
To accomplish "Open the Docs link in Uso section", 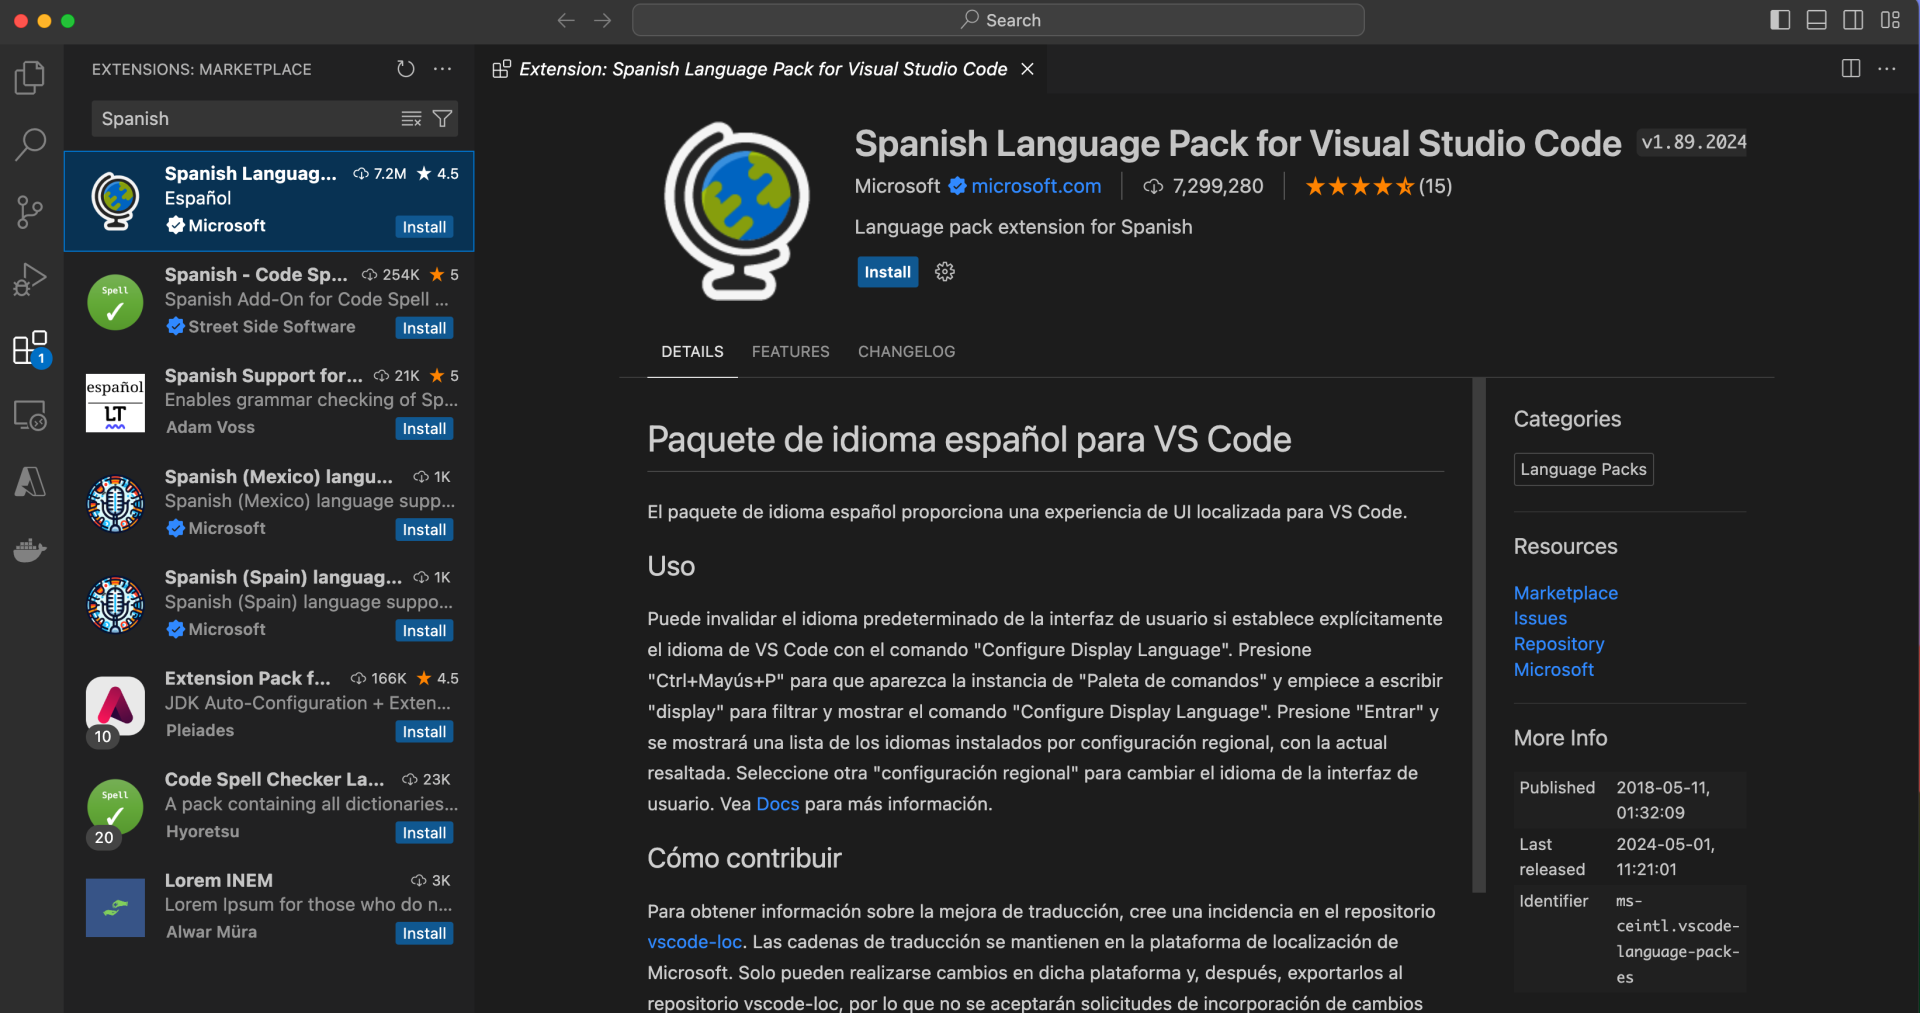I will click(778, 804).
